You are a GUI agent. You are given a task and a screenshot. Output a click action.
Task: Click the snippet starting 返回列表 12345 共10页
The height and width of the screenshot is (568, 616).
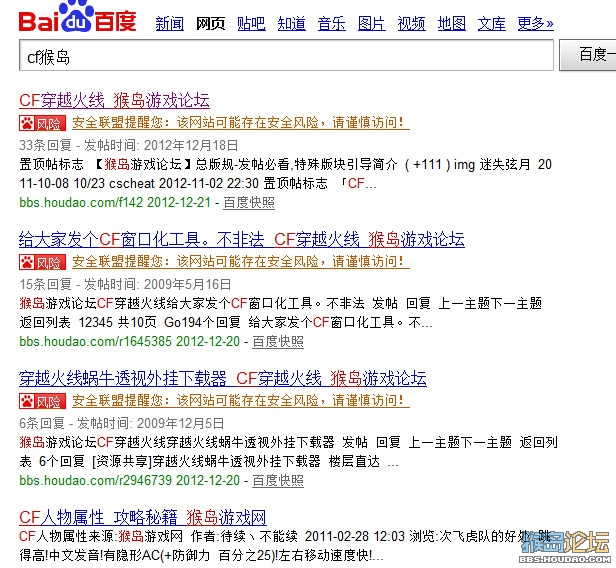point(226,322)
